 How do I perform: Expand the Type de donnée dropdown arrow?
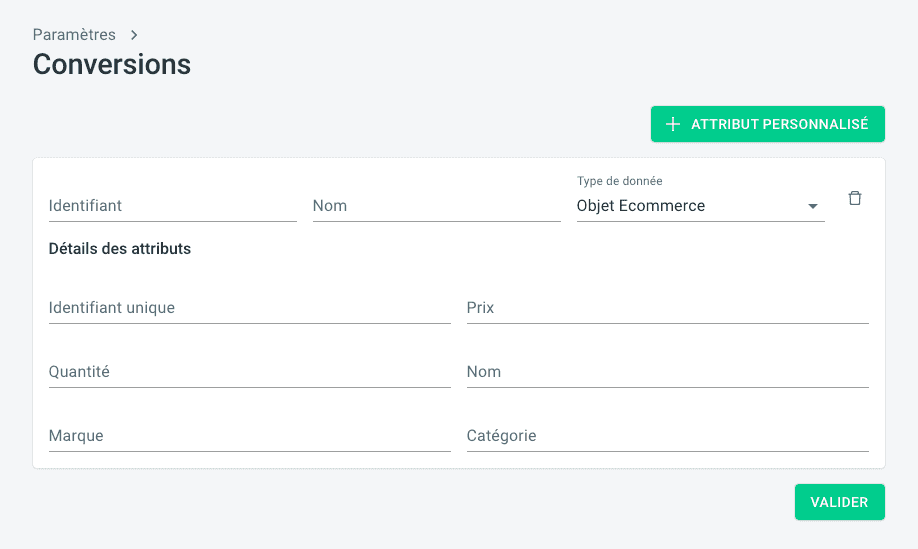813,207
